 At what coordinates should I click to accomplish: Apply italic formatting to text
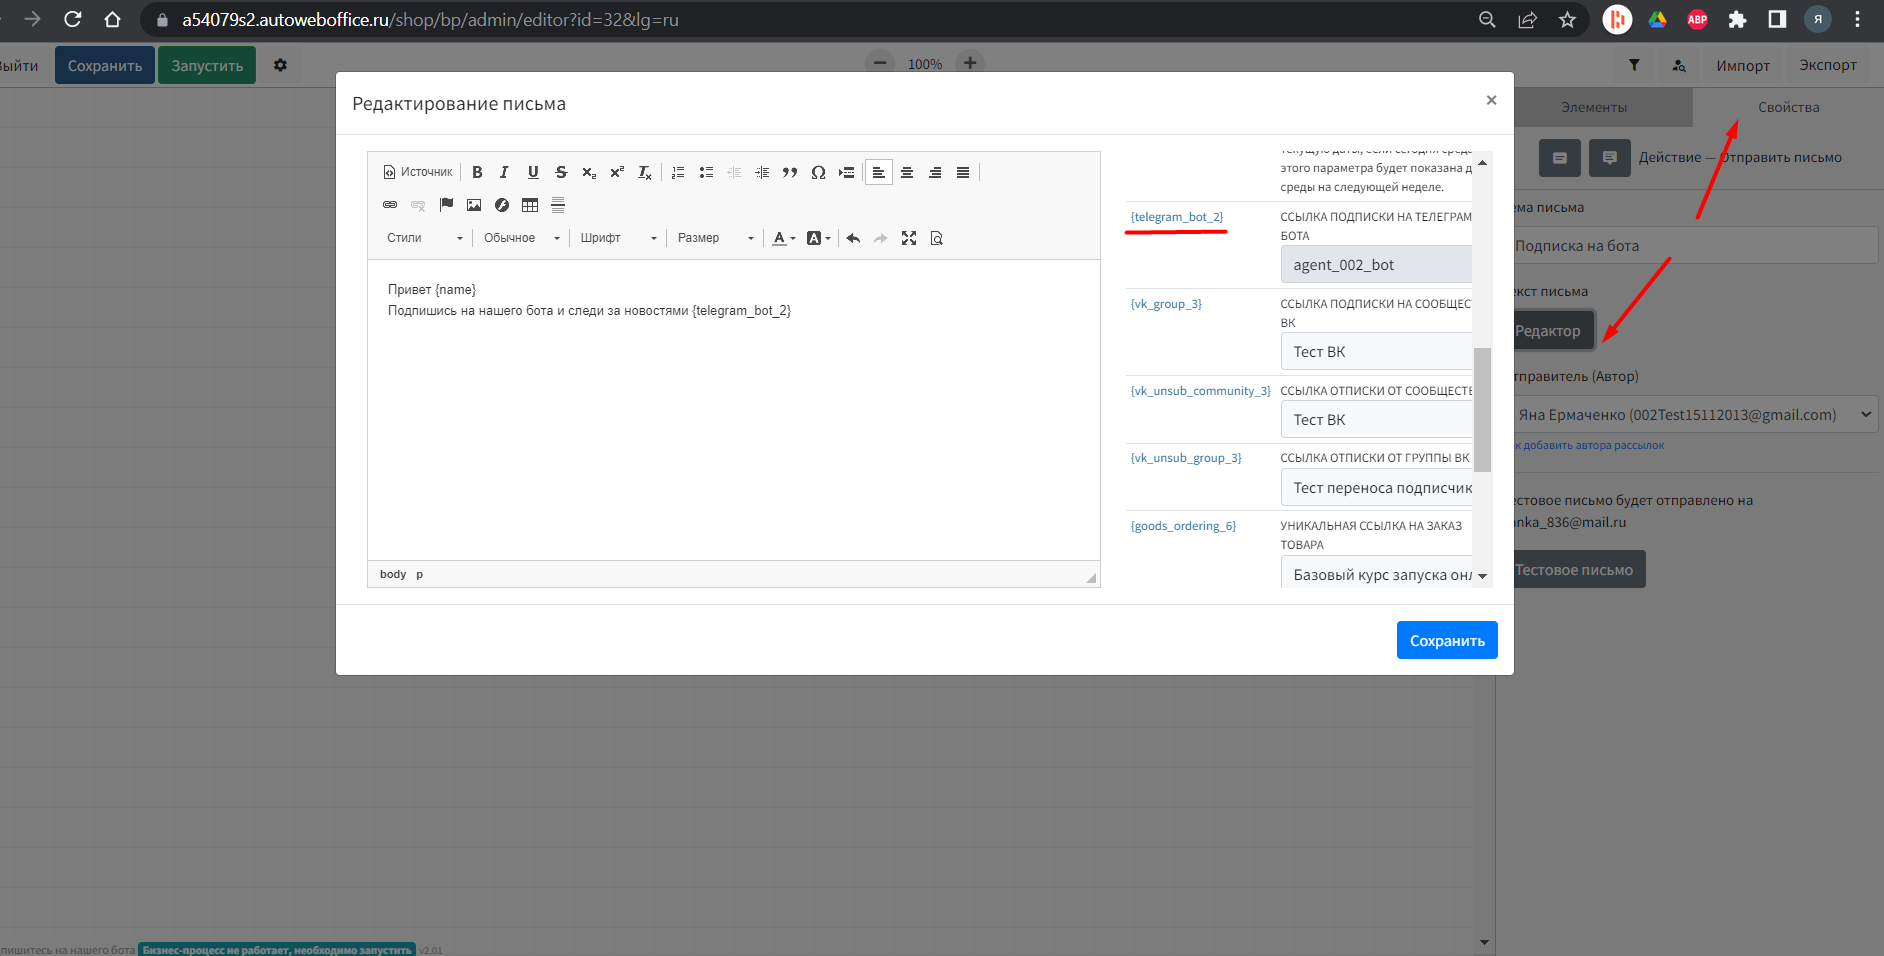[504, 172]
